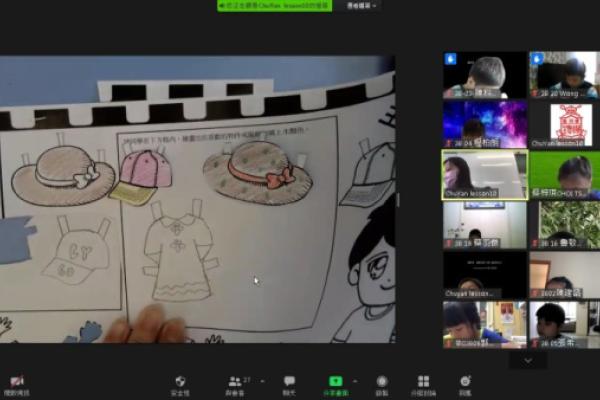The image size is (600, 400).
Task: Click the pink cap in shared worksheet
Action: 145,170
